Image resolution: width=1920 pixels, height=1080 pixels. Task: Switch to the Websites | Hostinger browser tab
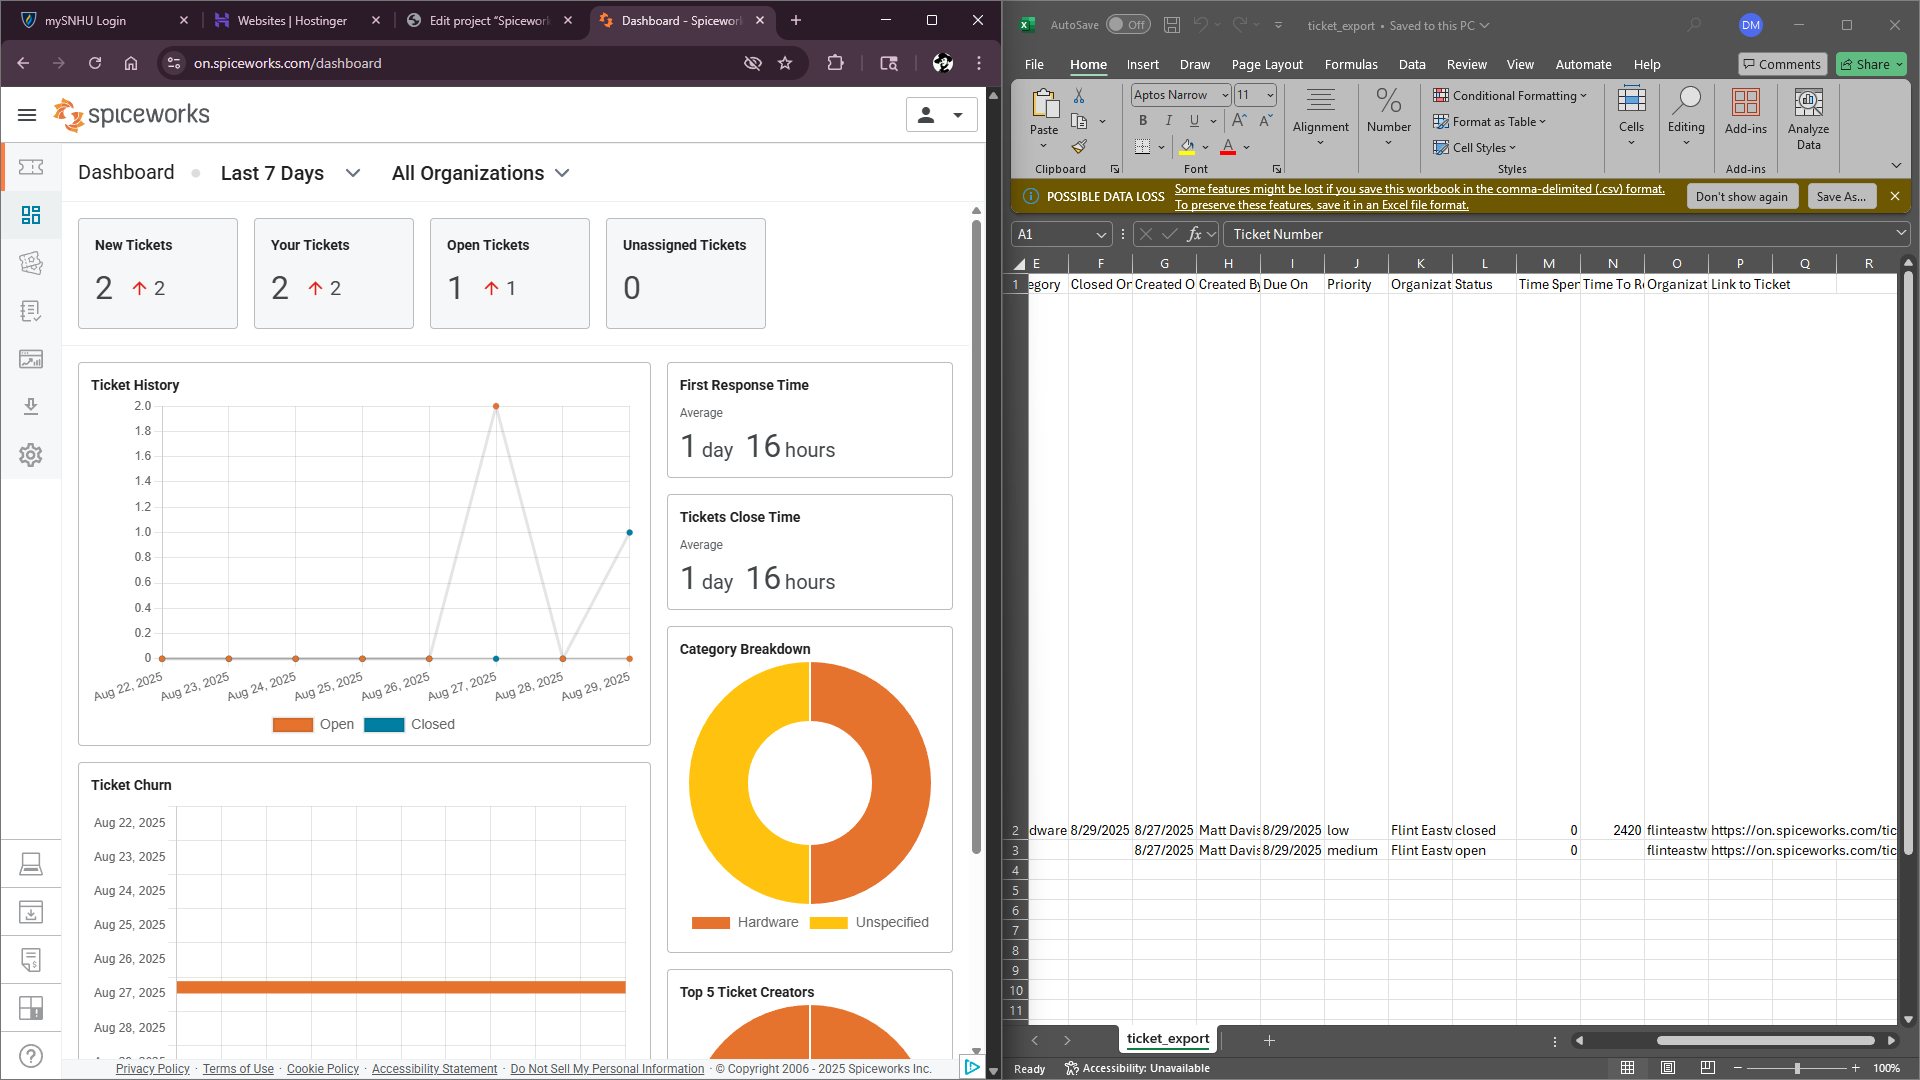click(292, 20)
